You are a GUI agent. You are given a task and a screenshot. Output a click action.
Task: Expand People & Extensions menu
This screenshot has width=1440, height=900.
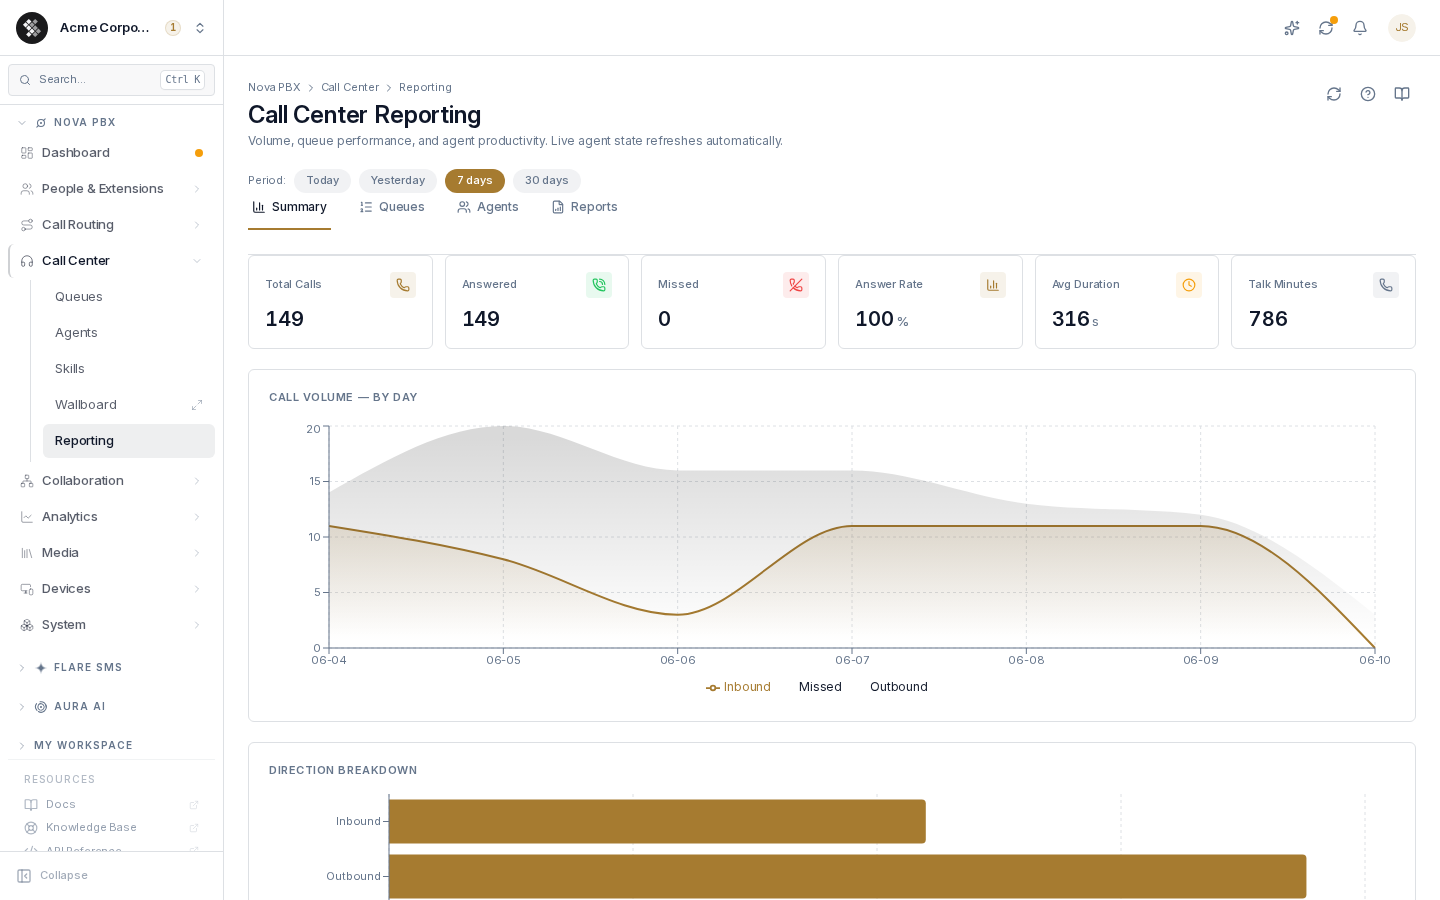tap(111, 189)
